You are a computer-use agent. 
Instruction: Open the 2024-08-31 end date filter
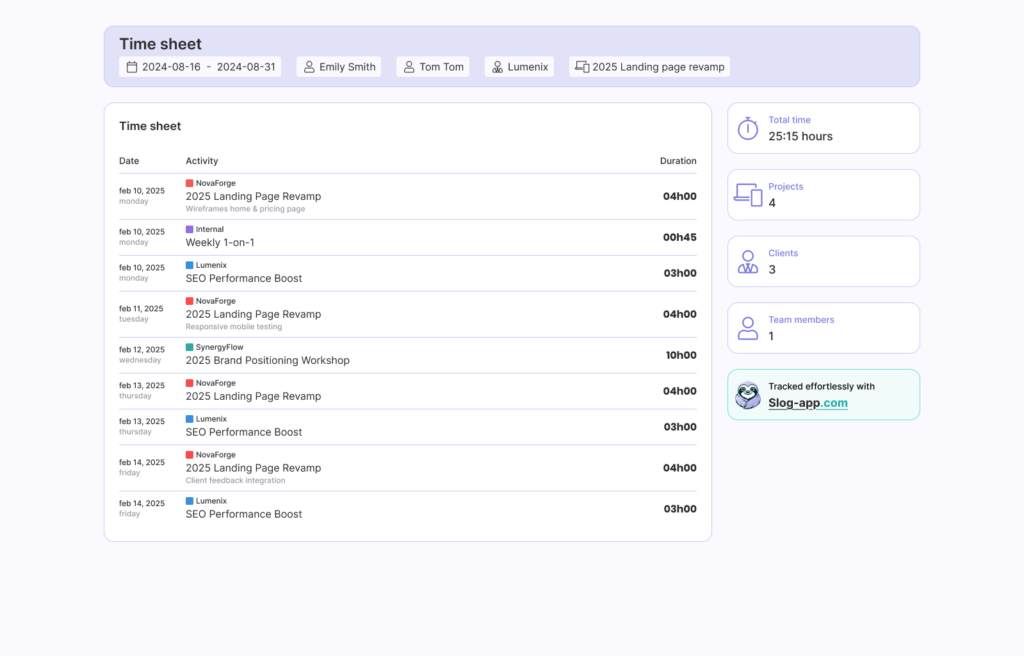coord(246,67)
